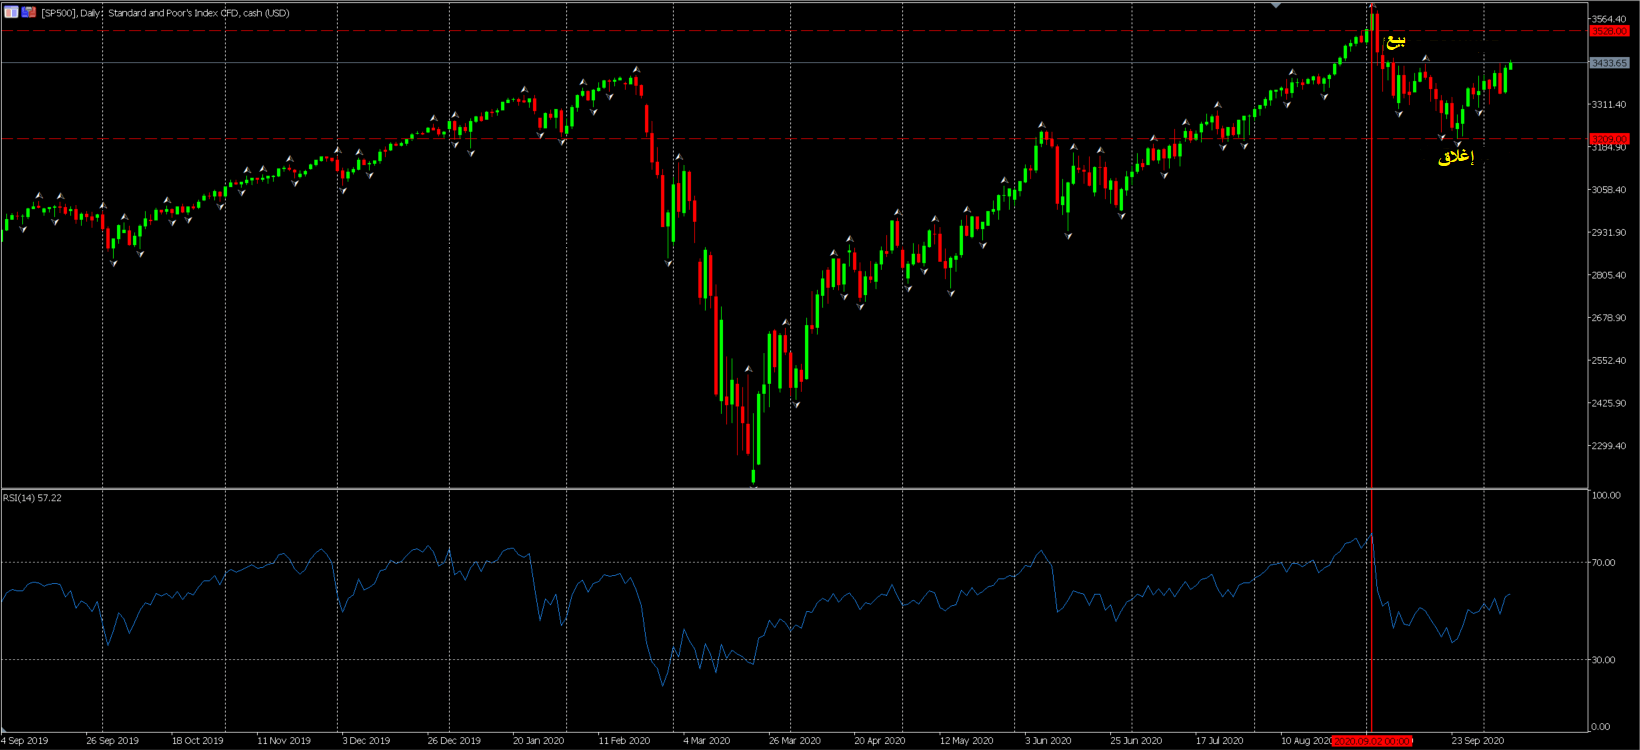The height and width of the screenshot is (750, 1640).
Task: Click the depth of market icon
Action: pyautogui.click(x=29, y=12)
